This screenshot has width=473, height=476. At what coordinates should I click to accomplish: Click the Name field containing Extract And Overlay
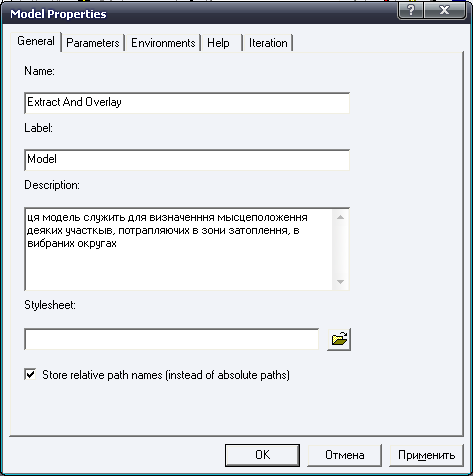tap(187, 103)
